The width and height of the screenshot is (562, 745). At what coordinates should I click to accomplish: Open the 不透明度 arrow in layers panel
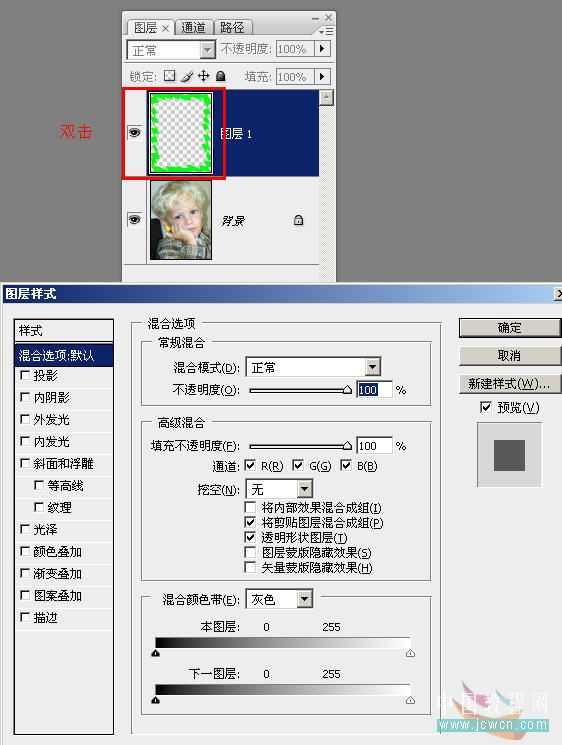322,48
